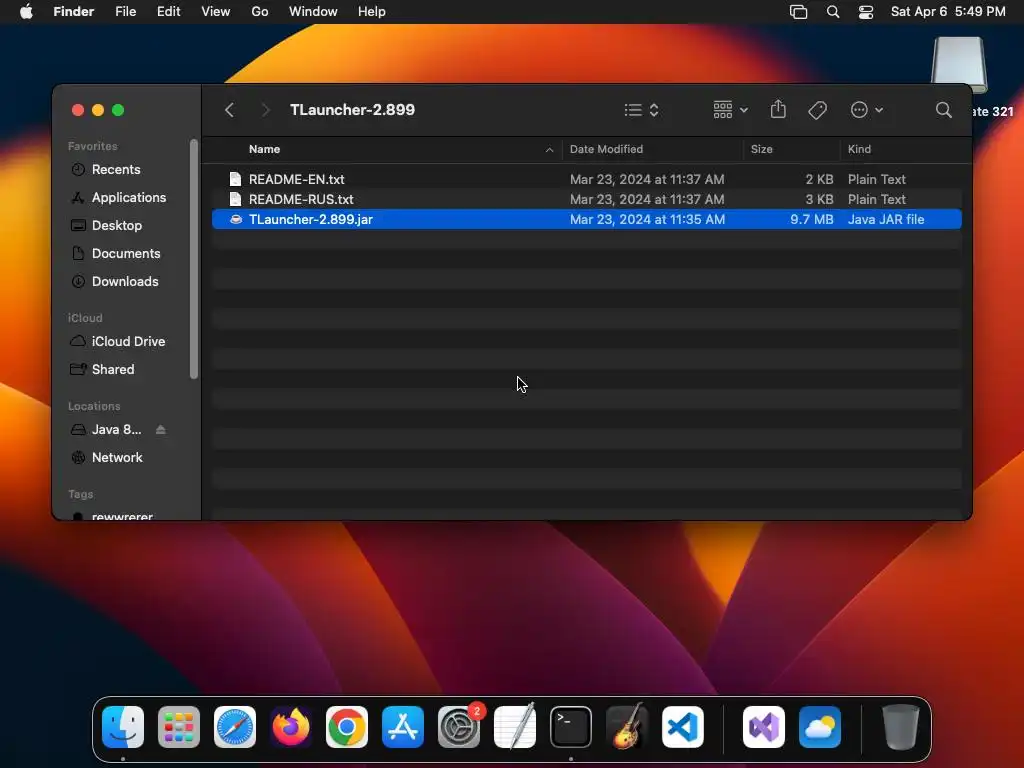Launch Firefox from the Dock
1024x768 pixels.
(291, 727)
